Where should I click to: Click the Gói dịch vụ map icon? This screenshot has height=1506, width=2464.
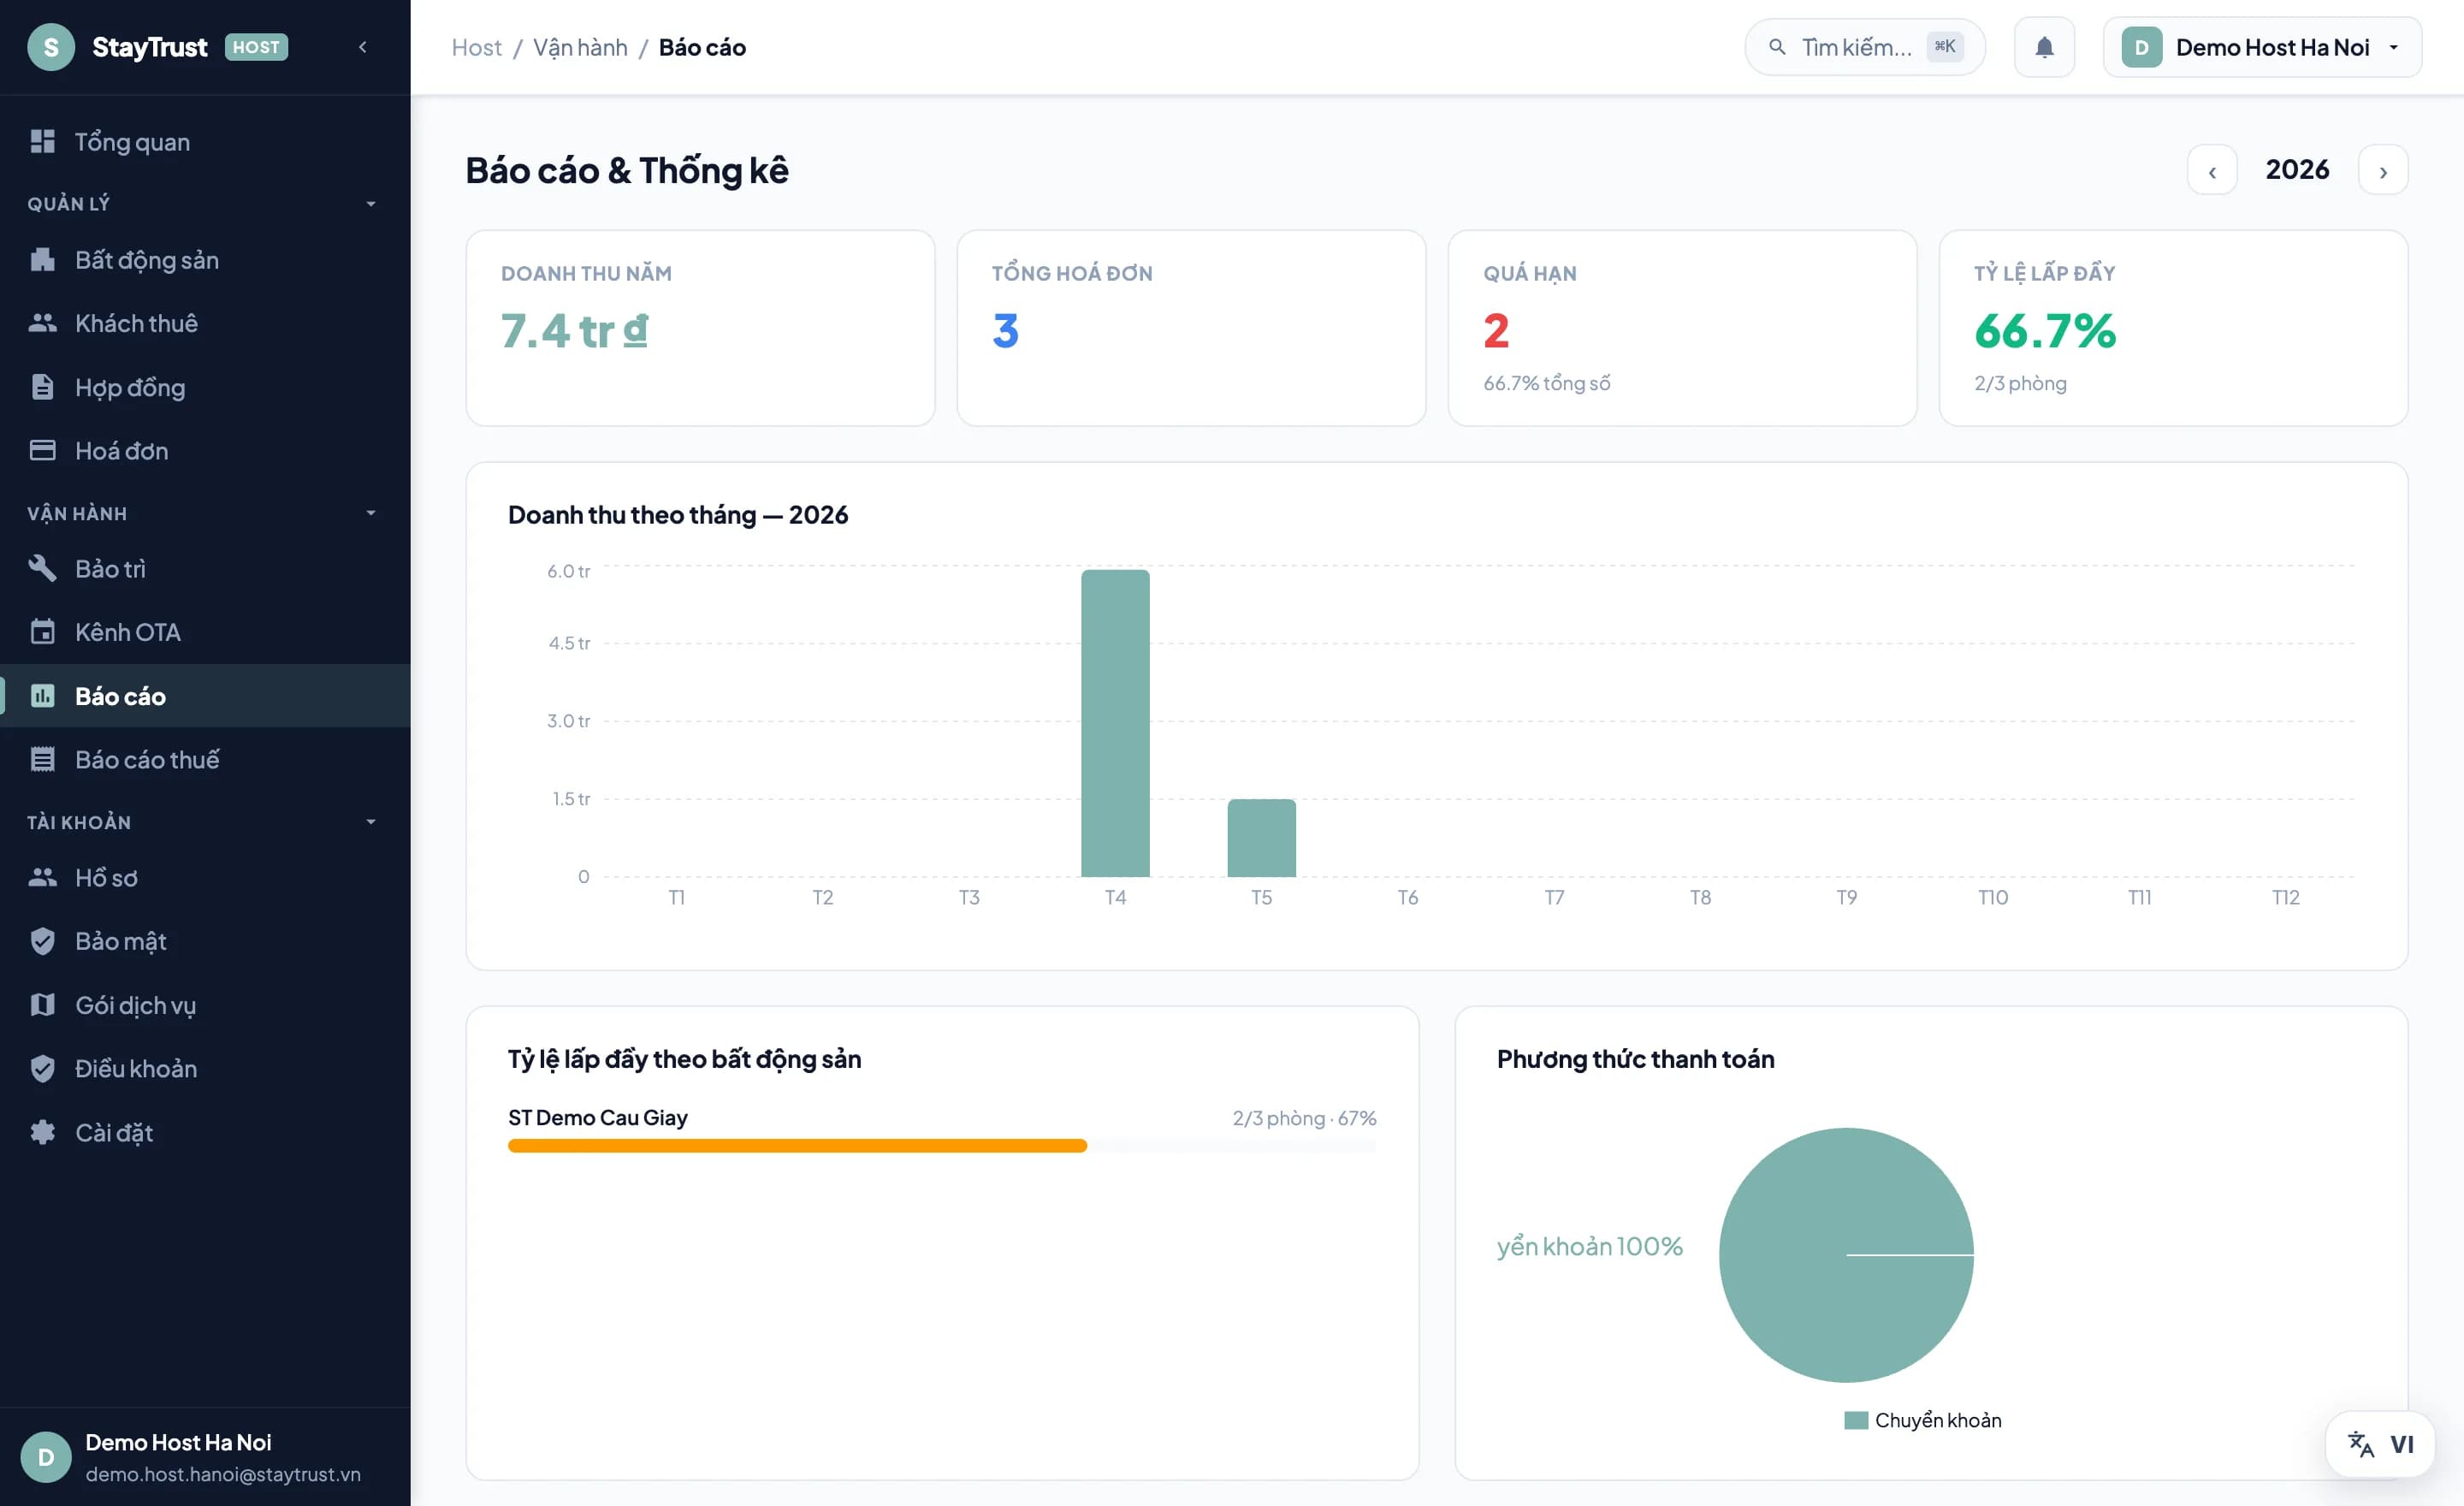tap(42, 1004)
